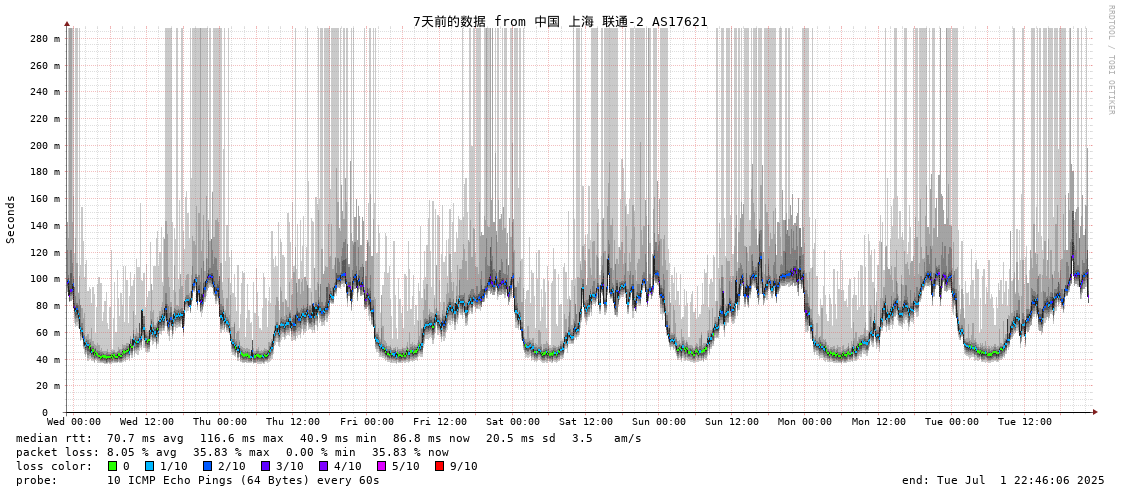1121x494 pixels.
Task: Click the '280 m' y-axis value
Action: 46,39
